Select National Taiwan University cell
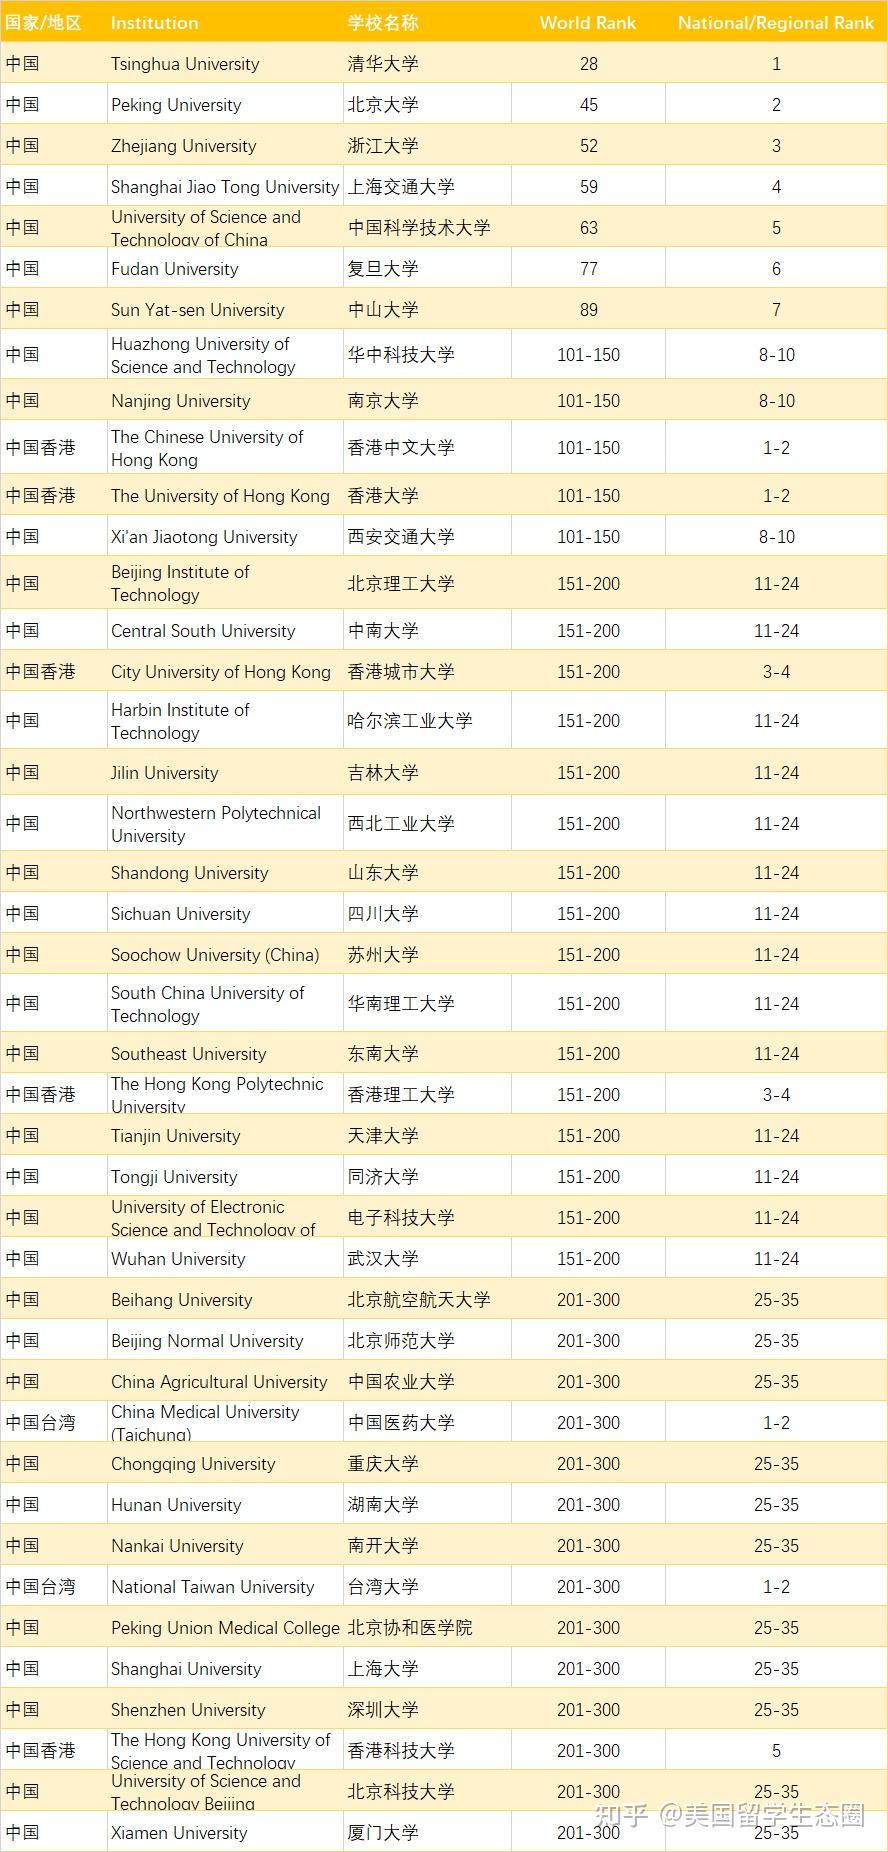888x1852 pixels. (225, 1587)
